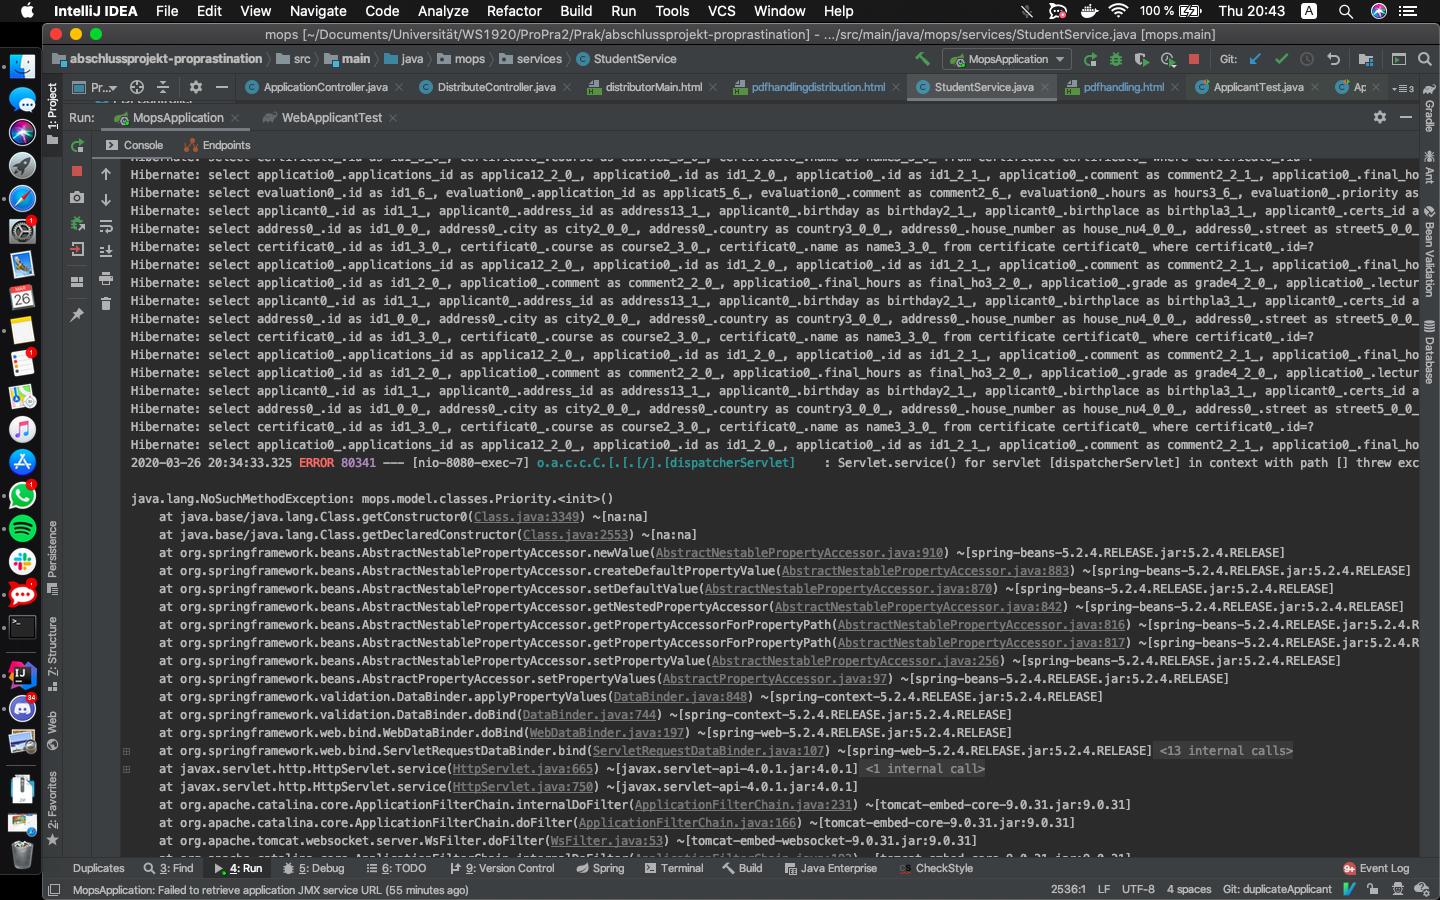
Task: Click Search Everywhere magnifier in IDE toolbar
Action: [x=1425, y=59]
